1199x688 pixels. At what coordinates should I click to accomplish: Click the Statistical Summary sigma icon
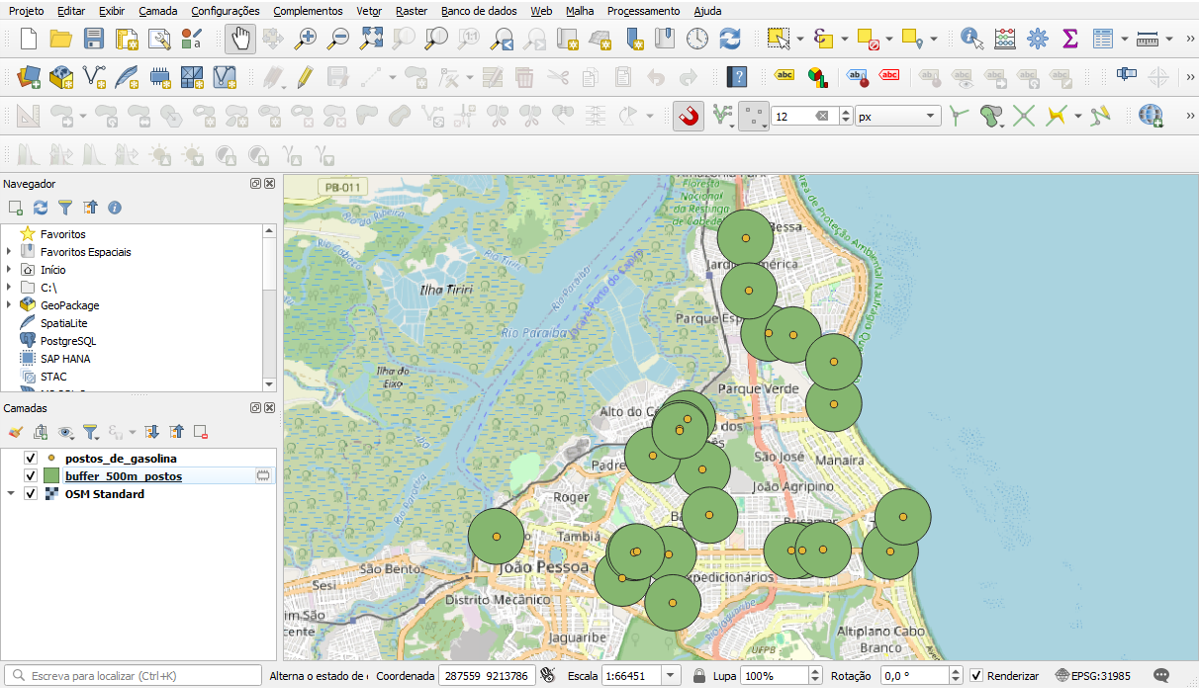pyautogui.click(x=1070, y=39)
